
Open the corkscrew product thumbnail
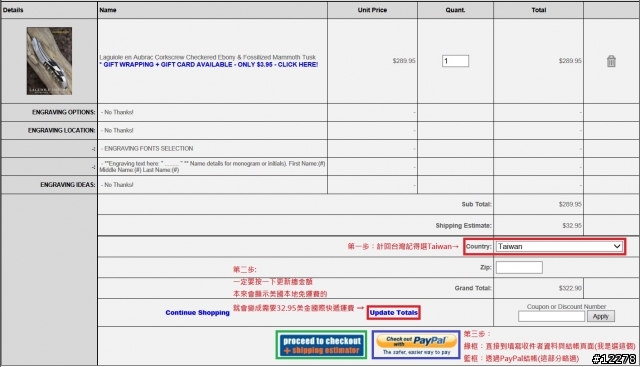pyautogui.click(x=49, y=61)
